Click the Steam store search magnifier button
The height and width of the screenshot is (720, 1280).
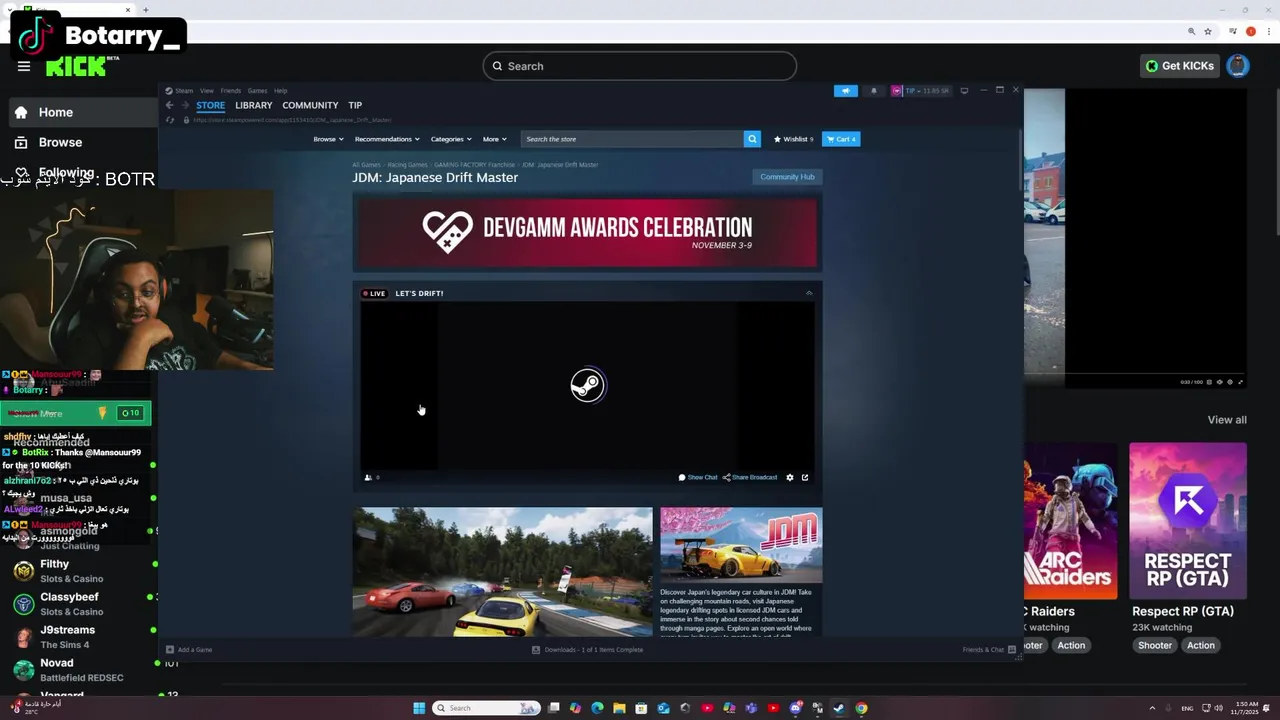coord(752,139)
